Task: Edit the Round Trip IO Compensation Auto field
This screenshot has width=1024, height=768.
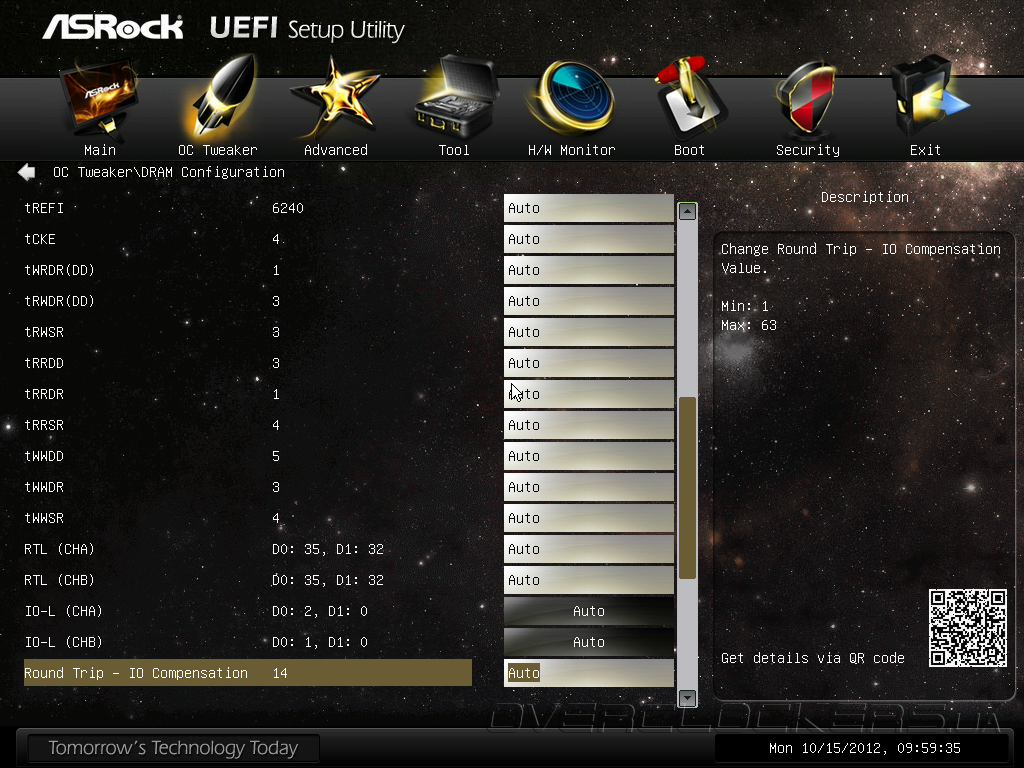Action: click(x=588, y=673)
